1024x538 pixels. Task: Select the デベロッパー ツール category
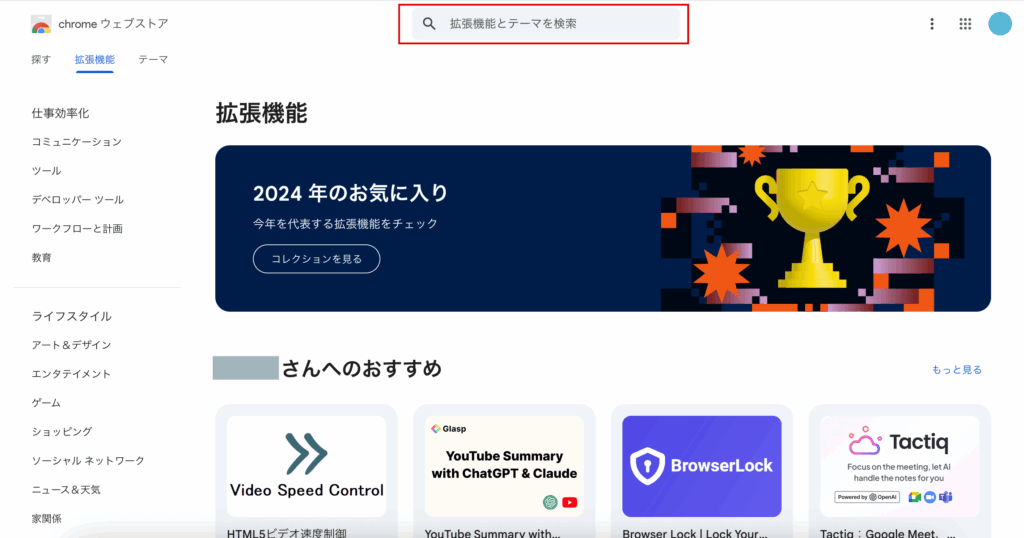click(x=78, y=200)
